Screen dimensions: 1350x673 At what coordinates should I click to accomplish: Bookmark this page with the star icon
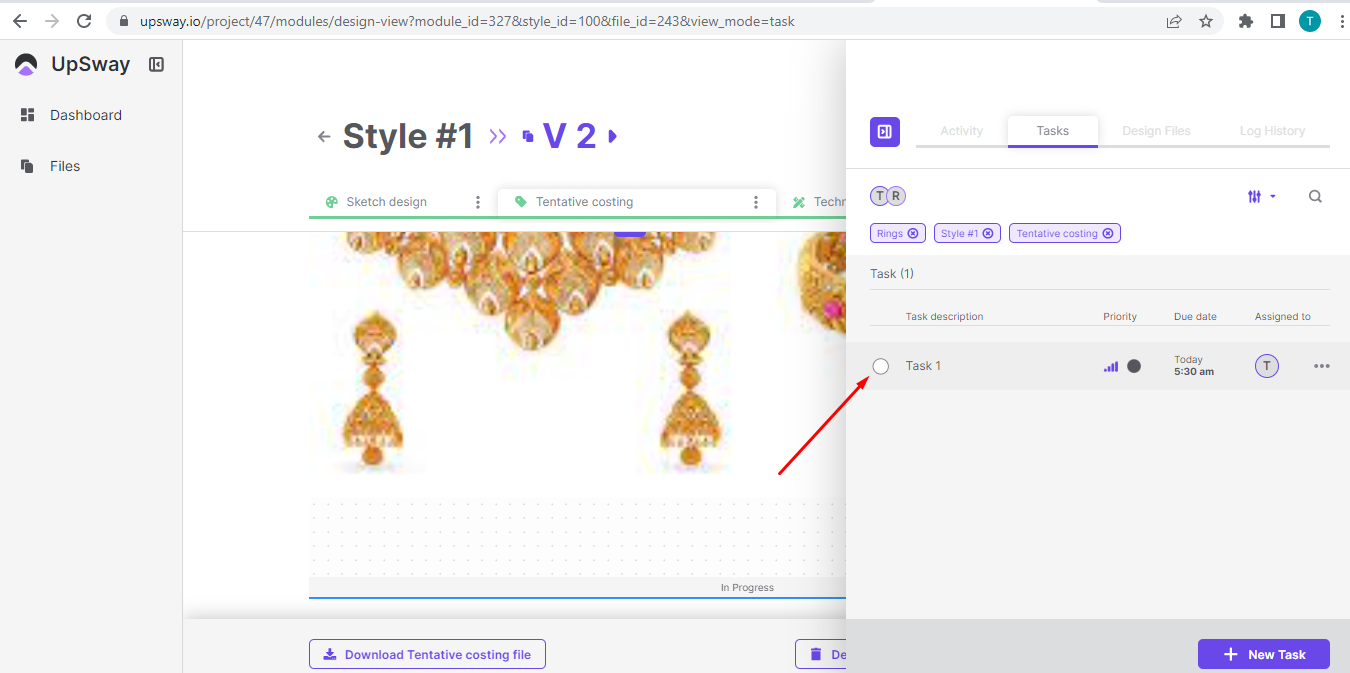click(1206, 21)
